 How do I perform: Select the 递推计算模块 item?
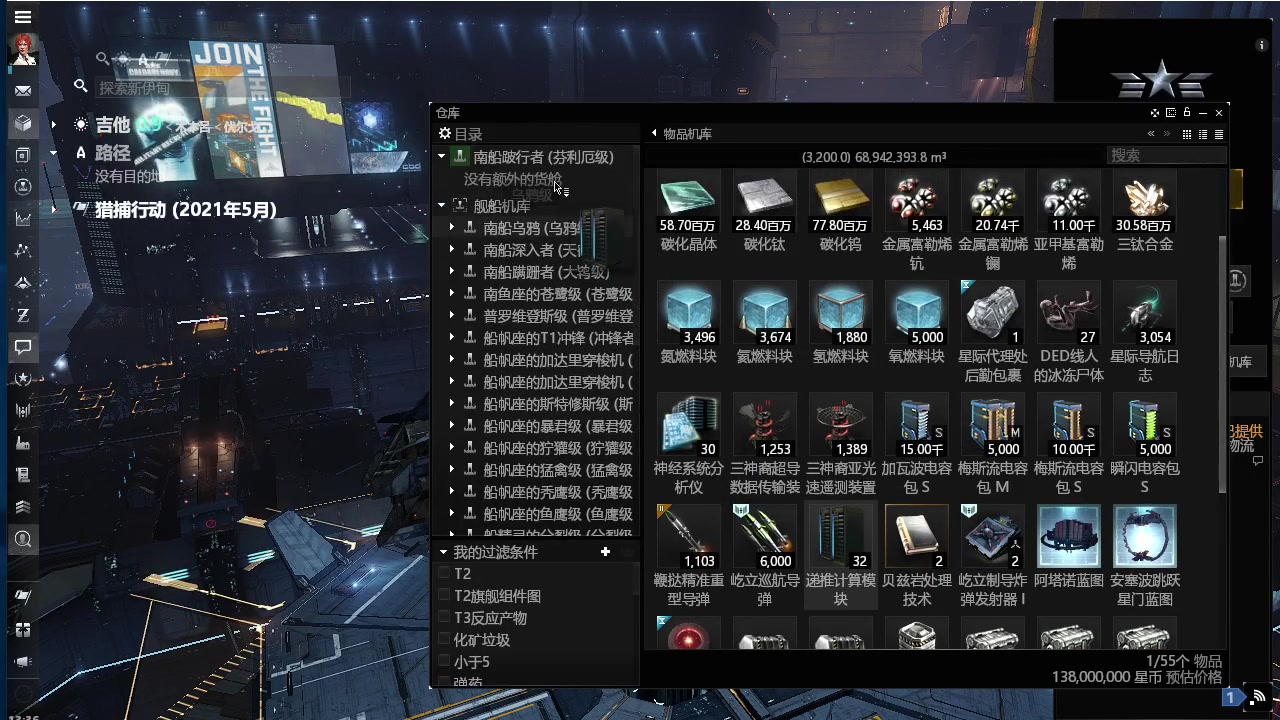(x=840, y=557)
